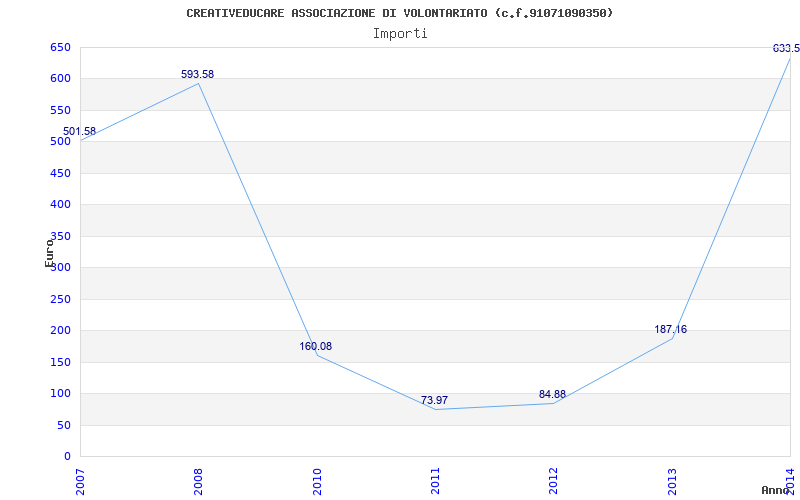This screenshot has width=800, height=500.
Task: Click the Anno x-axis title
Action: pos(775,490)
